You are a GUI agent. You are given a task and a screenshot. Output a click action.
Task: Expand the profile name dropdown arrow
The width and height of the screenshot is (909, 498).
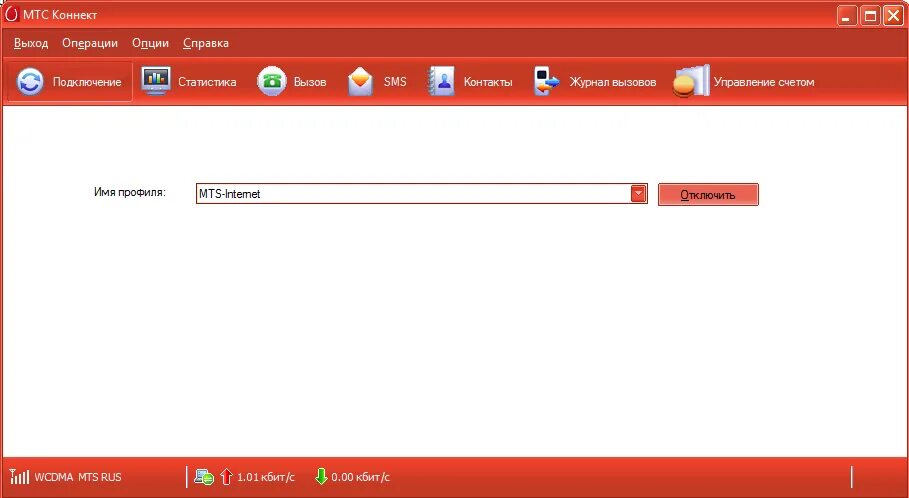click(x=638, y=194)
